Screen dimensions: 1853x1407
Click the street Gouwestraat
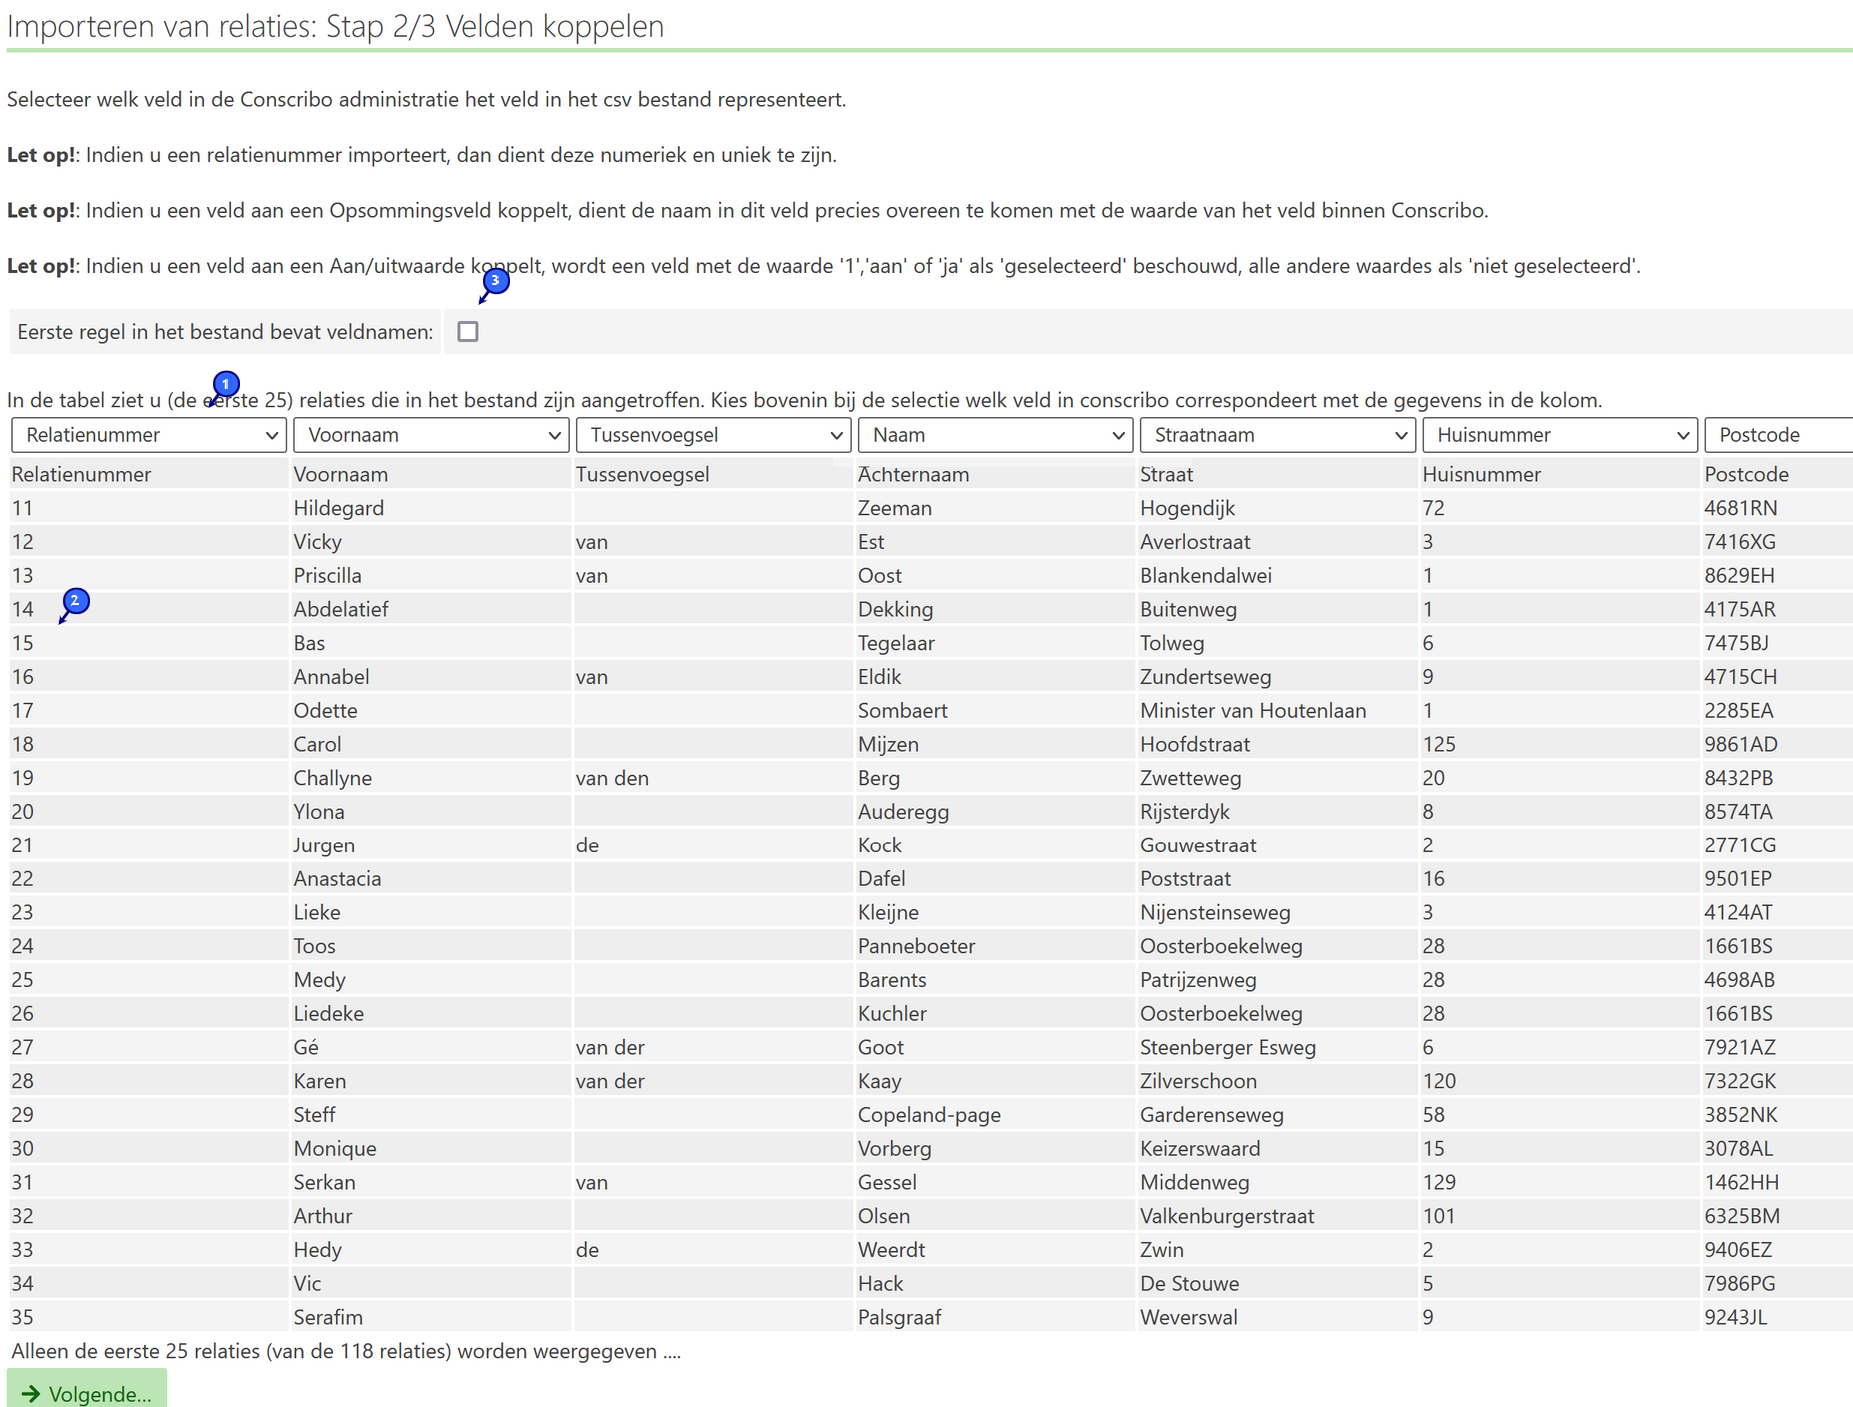point(1198,845)
